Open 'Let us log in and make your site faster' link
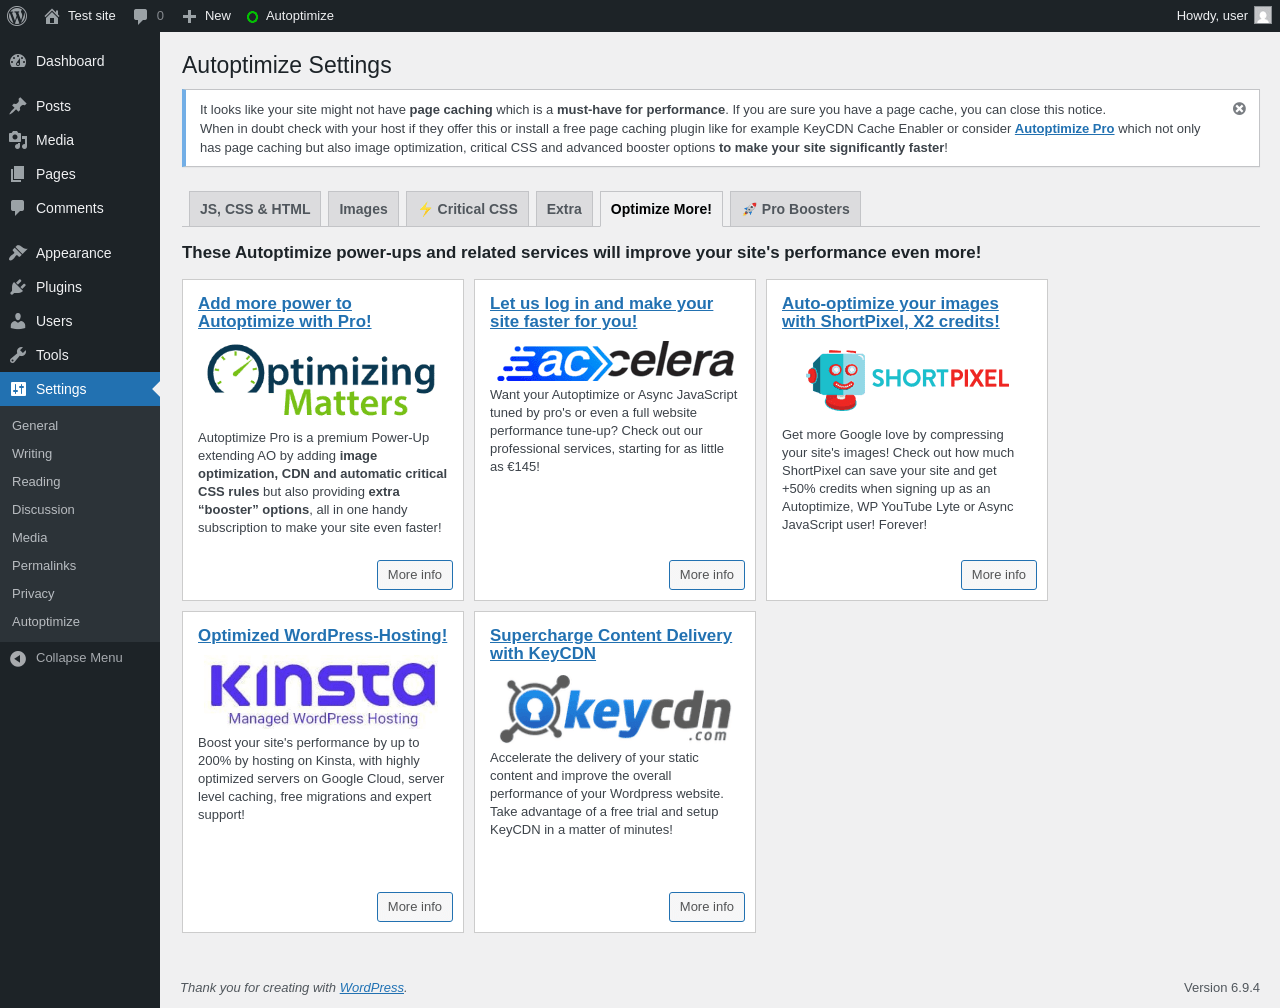The width and height of the screenshot is (1280, 1008). (x=602, y=312)
